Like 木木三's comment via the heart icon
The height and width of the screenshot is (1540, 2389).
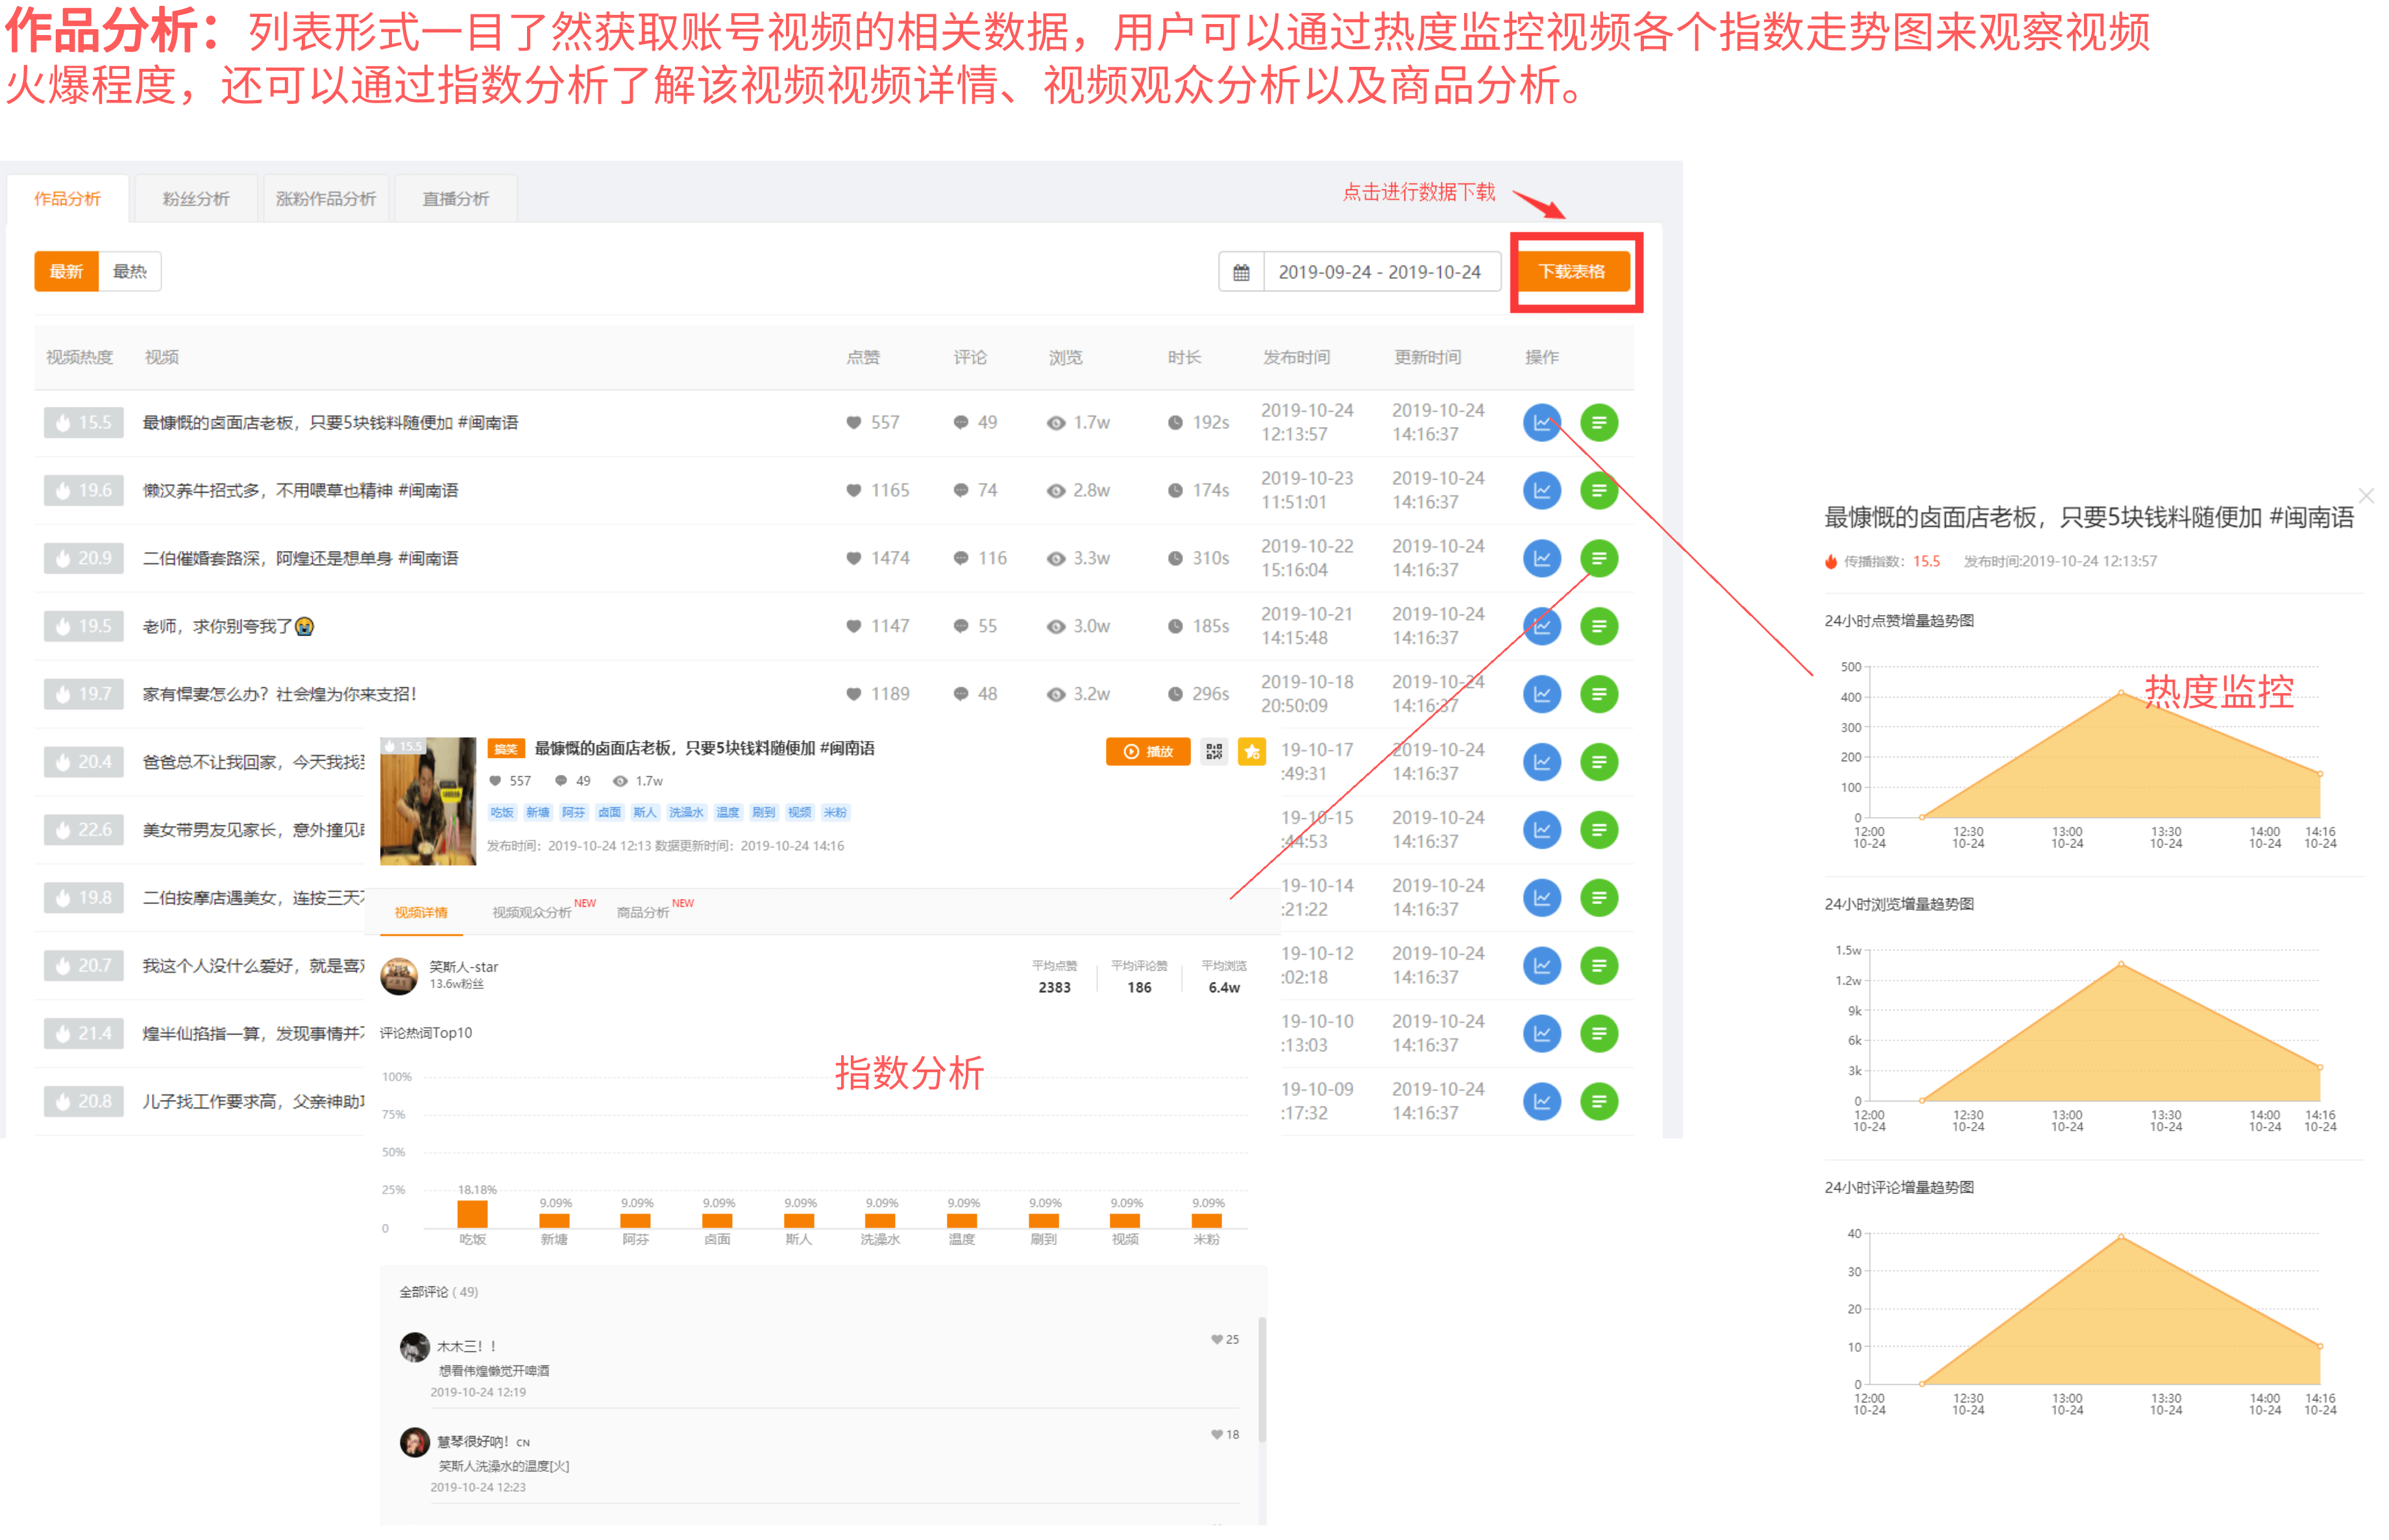(x=1217, y=1339)
